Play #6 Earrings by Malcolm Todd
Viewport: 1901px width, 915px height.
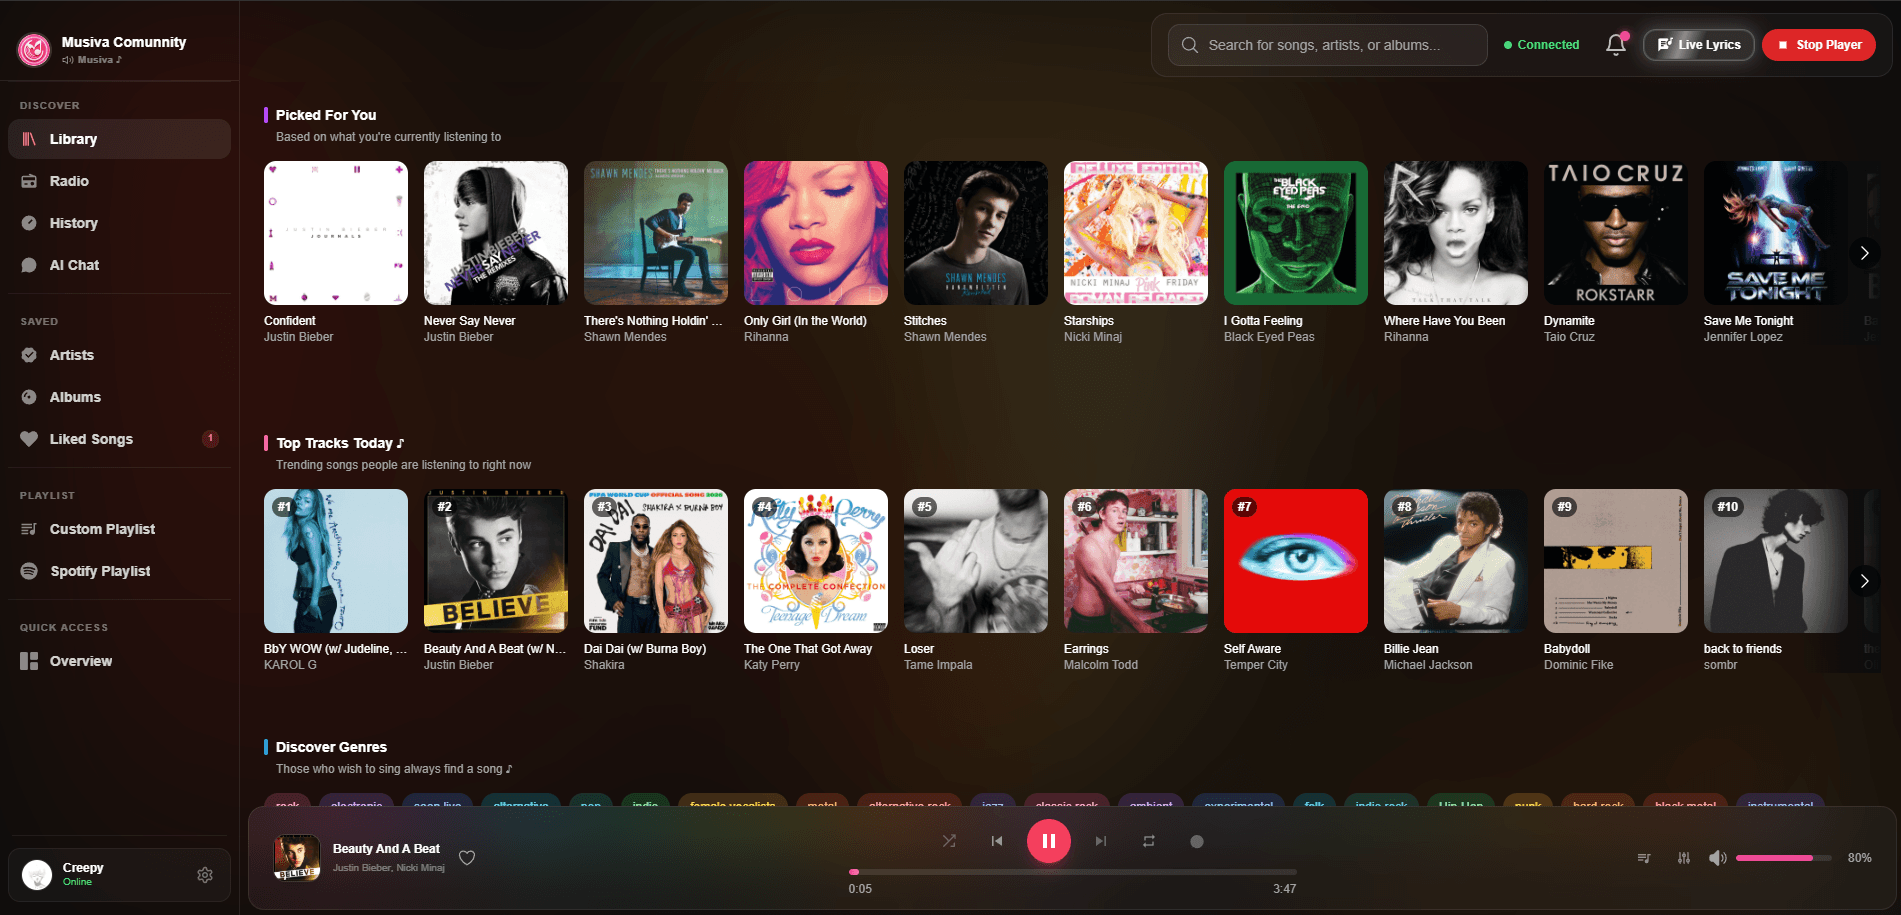1136,561
